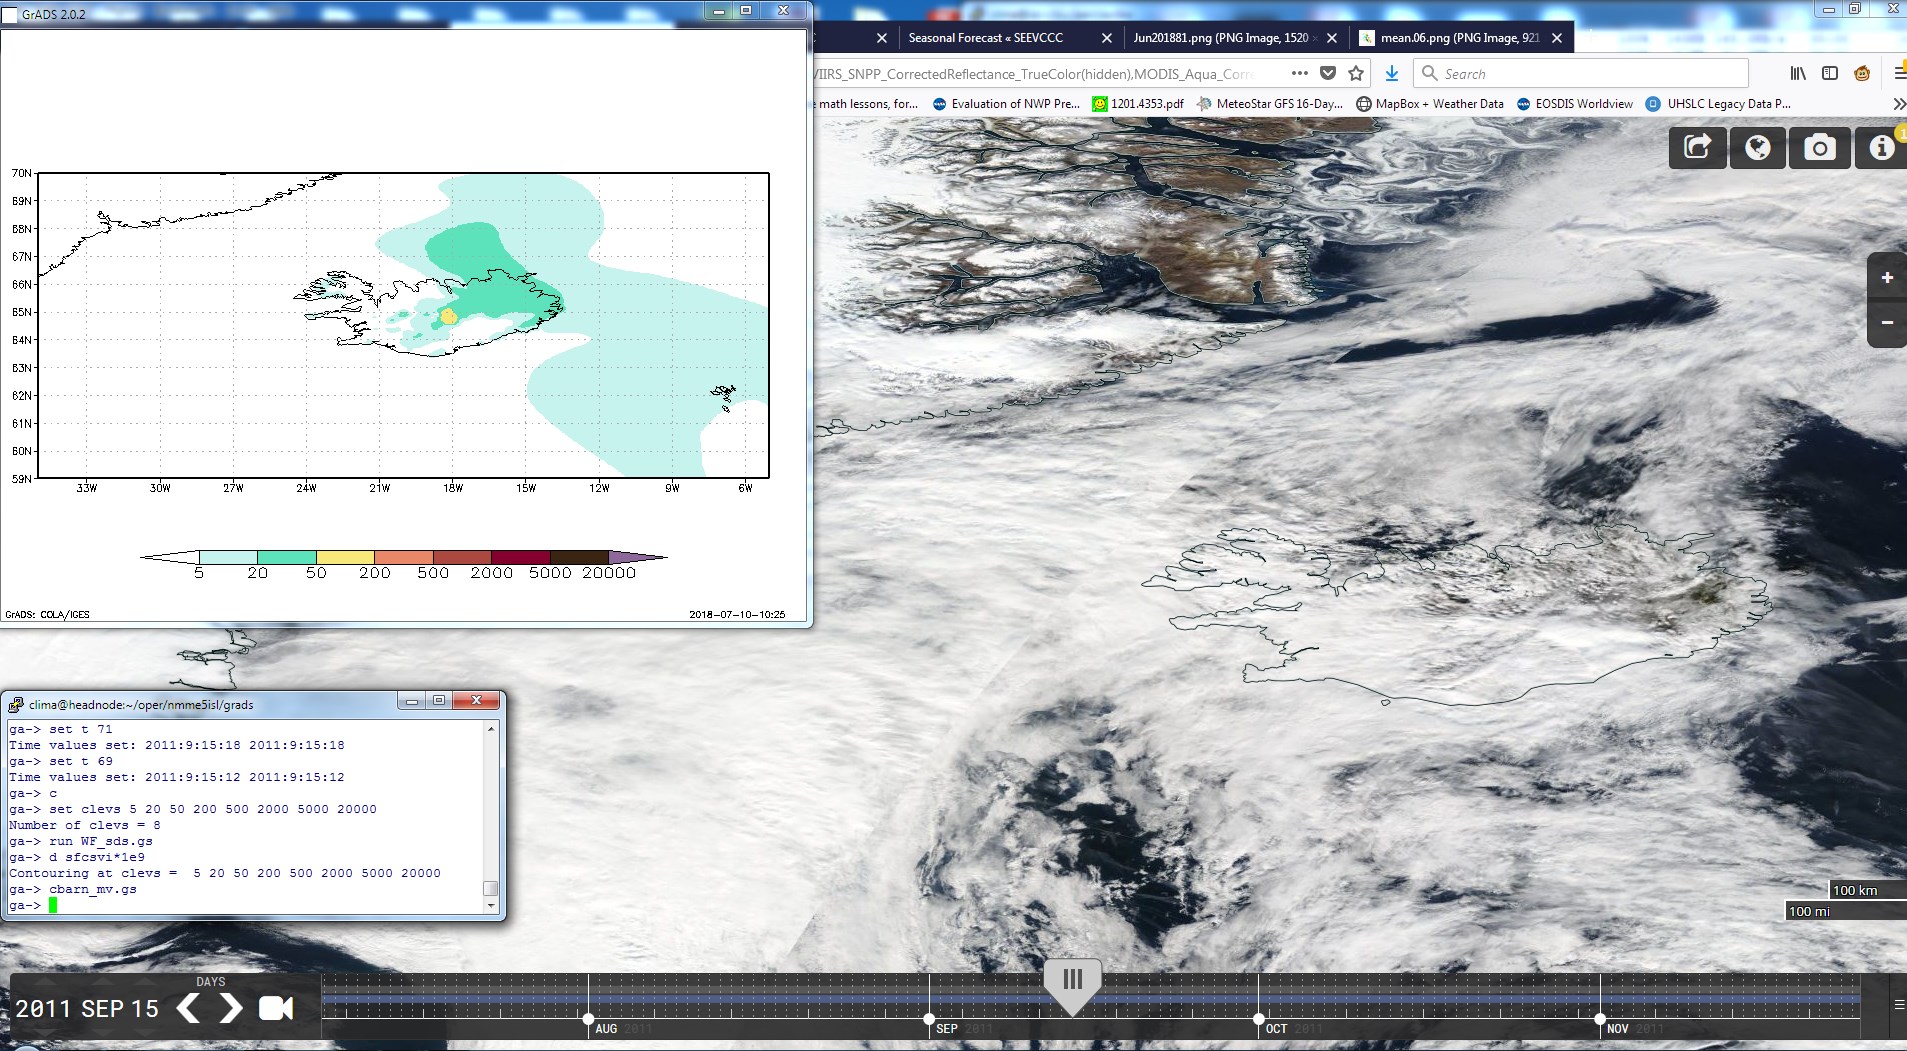Screen dimensions: 1907x1051
Task: Switch to Seasonal Forecast SEEVCCC tab
Action: [x=985, y=38]
